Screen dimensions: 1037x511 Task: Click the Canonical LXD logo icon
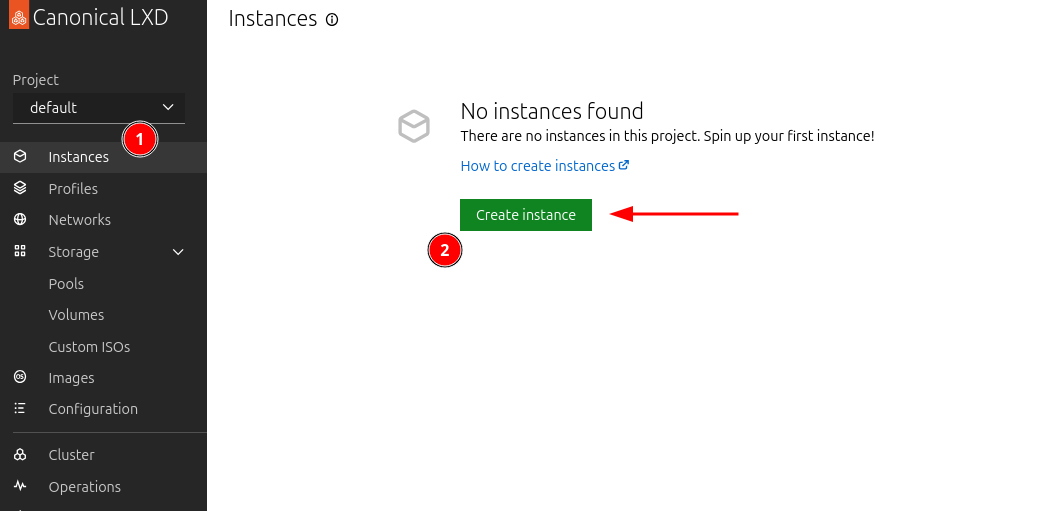[19, 18]
